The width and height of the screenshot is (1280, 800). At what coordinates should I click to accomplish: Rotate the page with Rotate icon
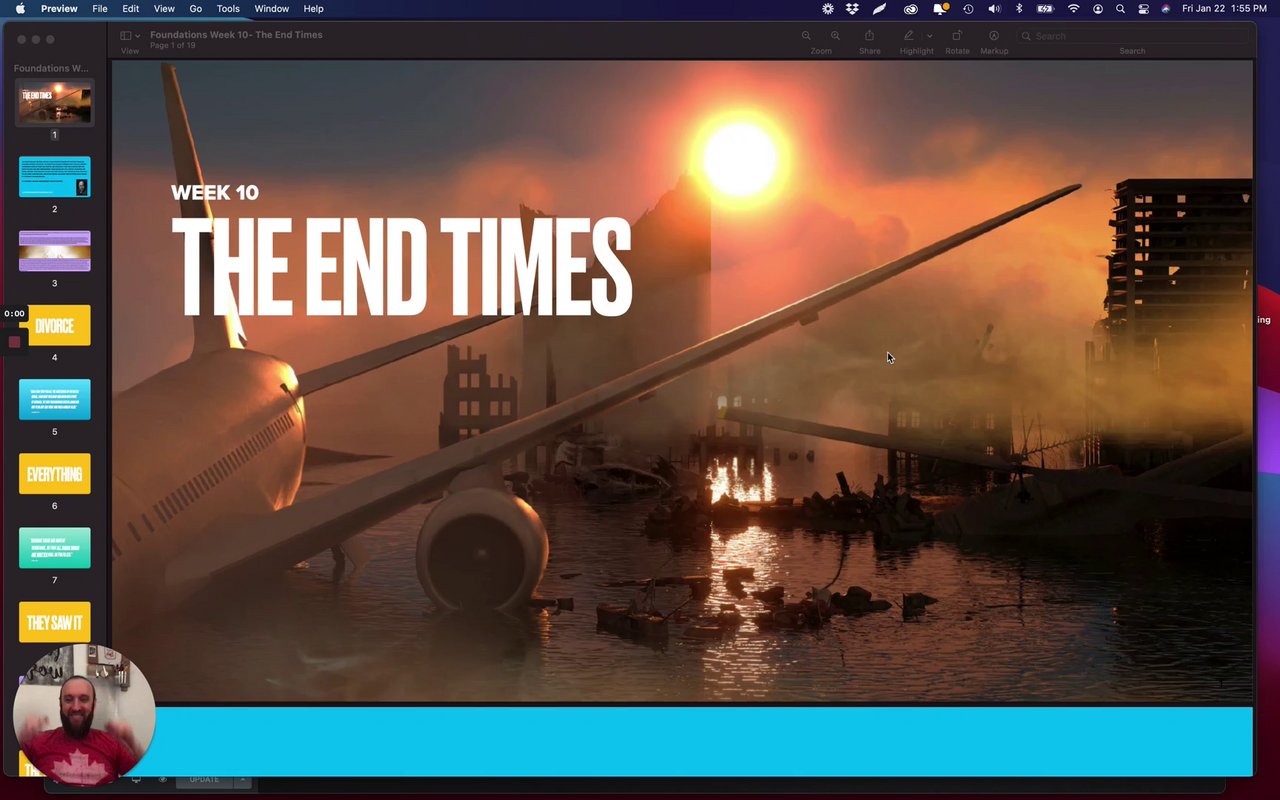tap(957, 36)
